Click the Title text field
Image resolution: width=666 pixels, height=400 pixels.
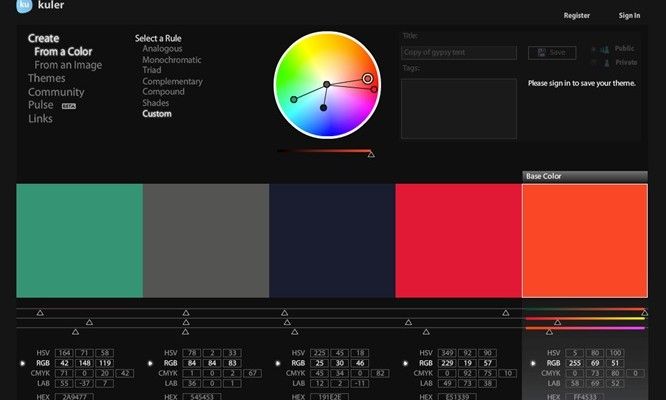(x=459, y=52)
